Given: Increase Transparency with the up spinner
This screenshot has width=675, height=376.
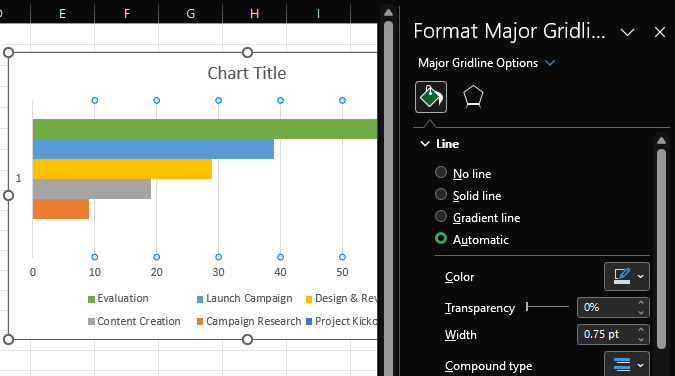Looking at the screenshot, I should (641, 303).
